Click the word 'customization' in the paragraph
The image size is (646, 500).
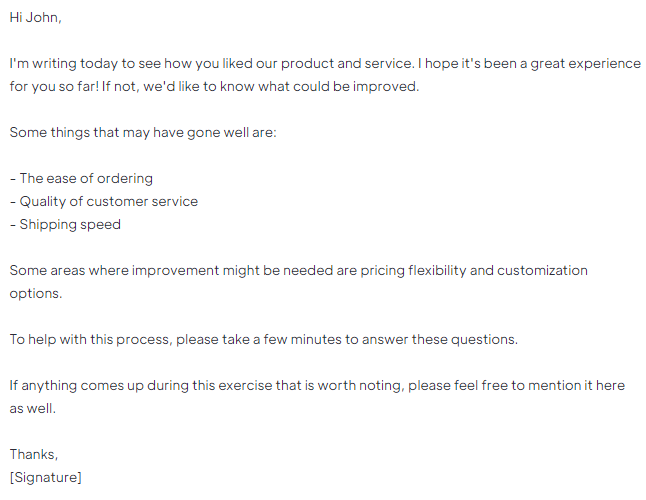click(542, 271)
